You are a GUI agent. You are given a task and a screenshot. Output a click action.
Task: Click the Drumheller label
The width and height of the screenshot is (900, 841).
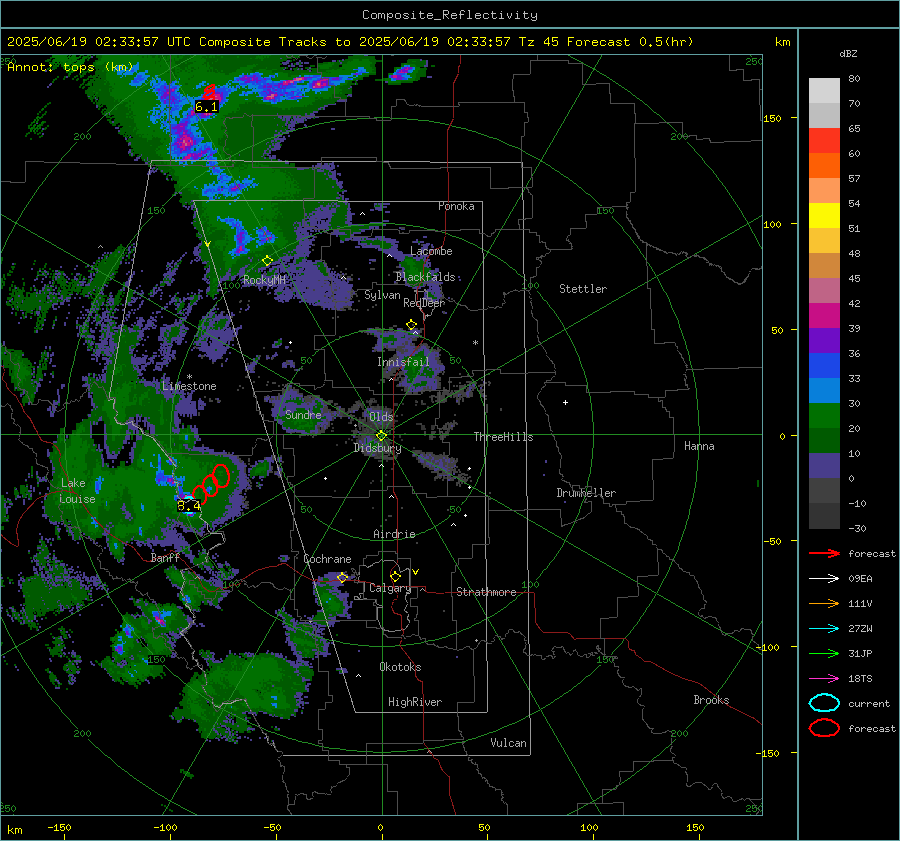(x=586, y=493)
